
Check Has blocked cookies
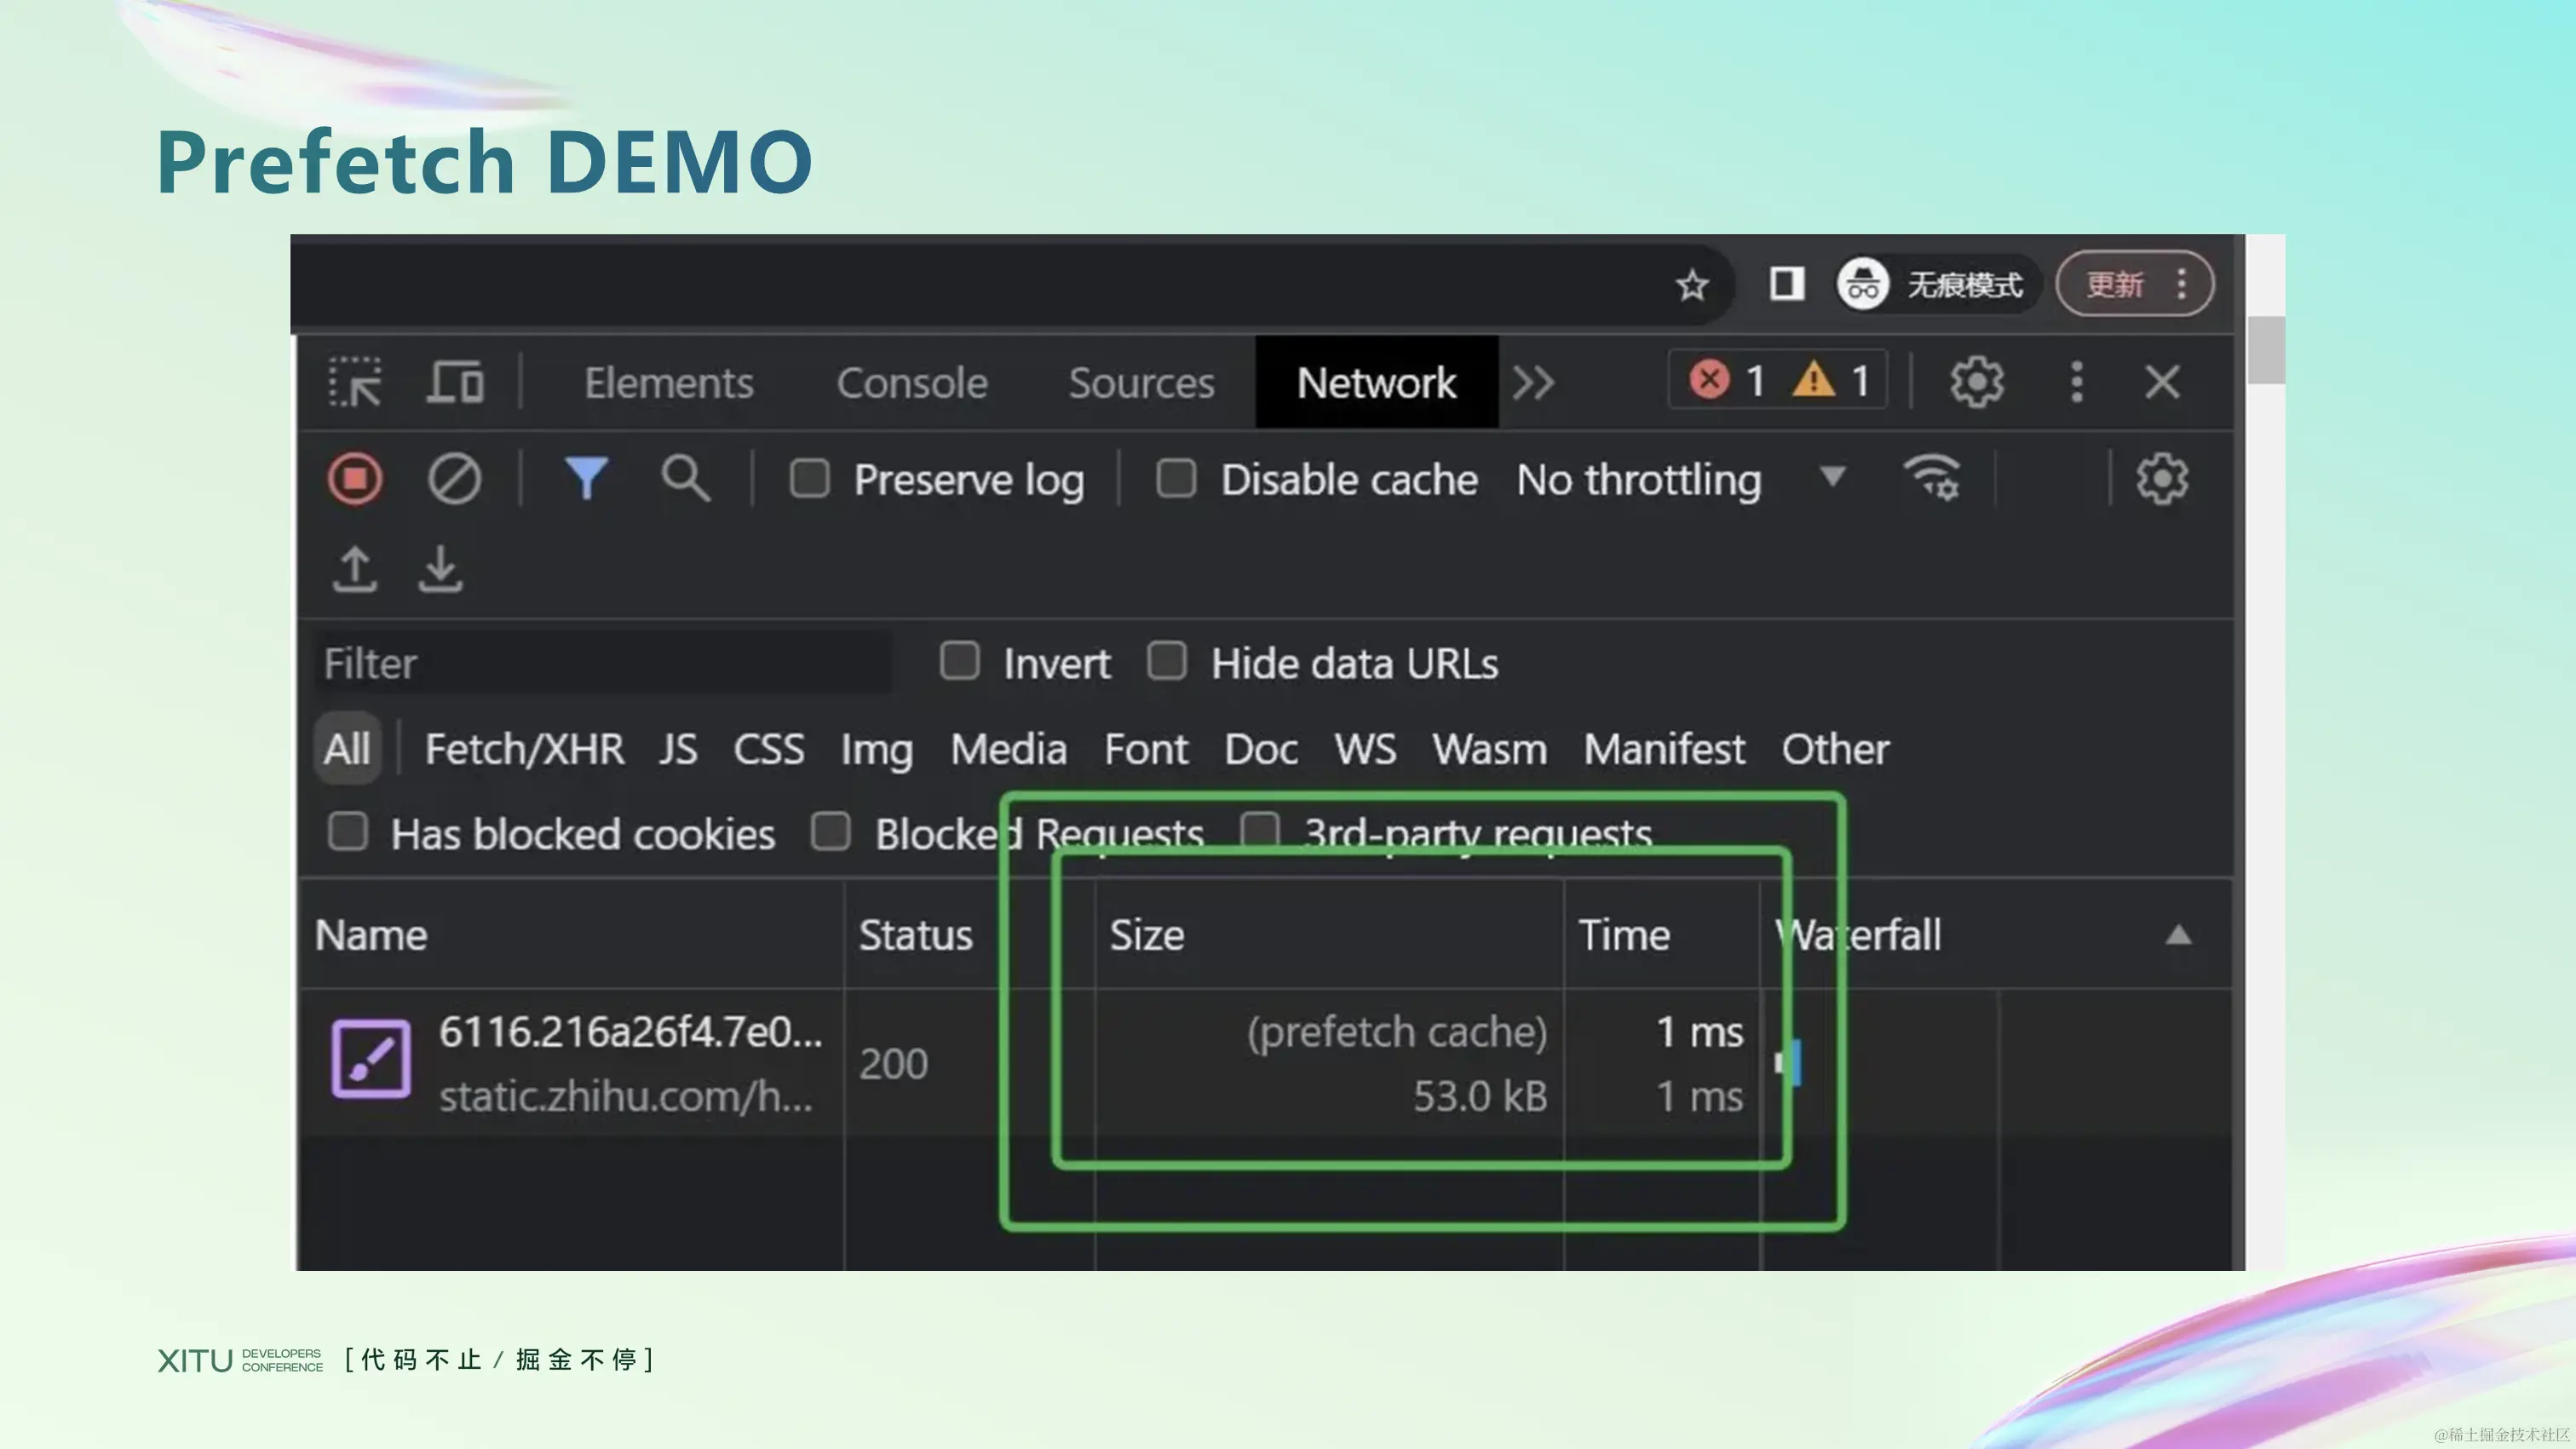point(348,831)
